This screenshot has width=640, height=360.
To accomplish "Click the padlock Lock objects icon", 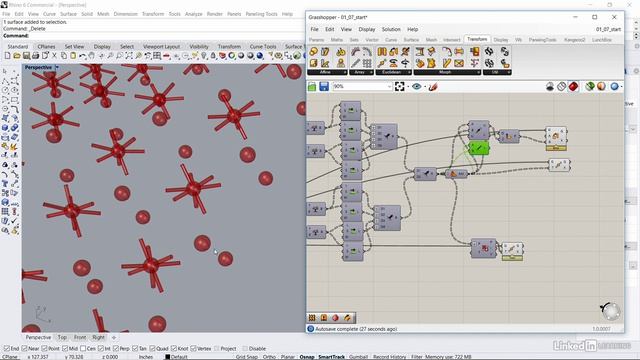I will point(213,56).
